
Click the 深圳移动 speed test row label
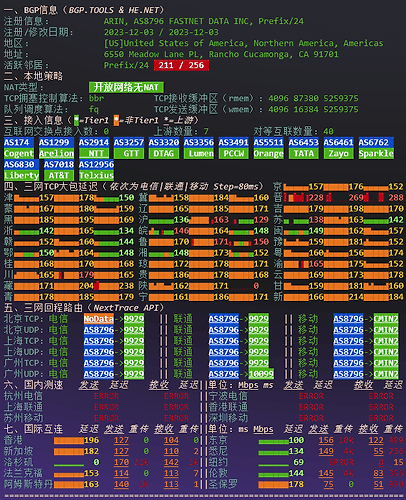[x=228, y=418]
